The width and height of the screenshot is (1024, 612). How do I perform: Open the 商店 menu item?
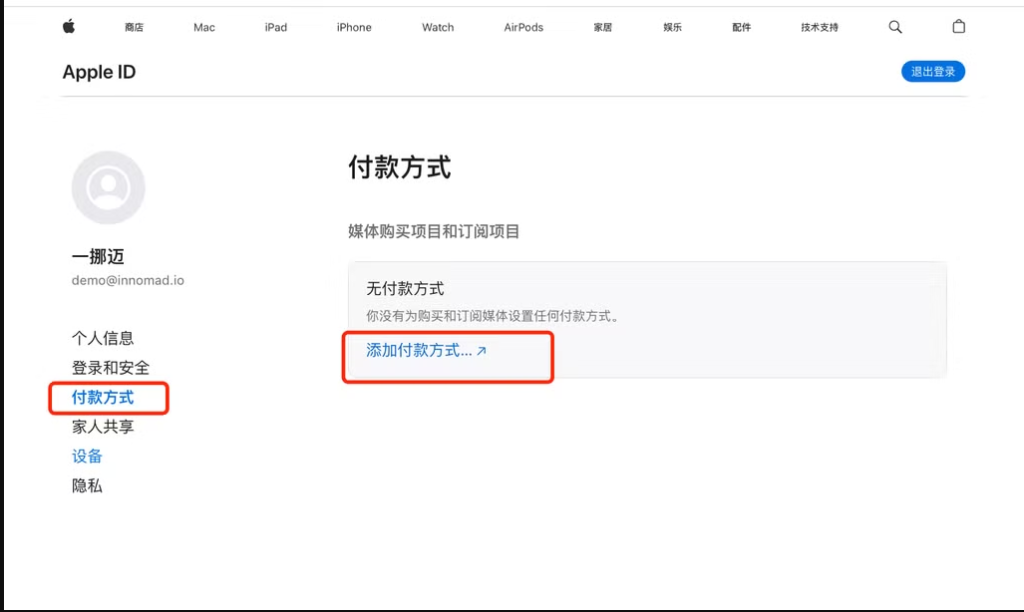(x=134, y=28)
